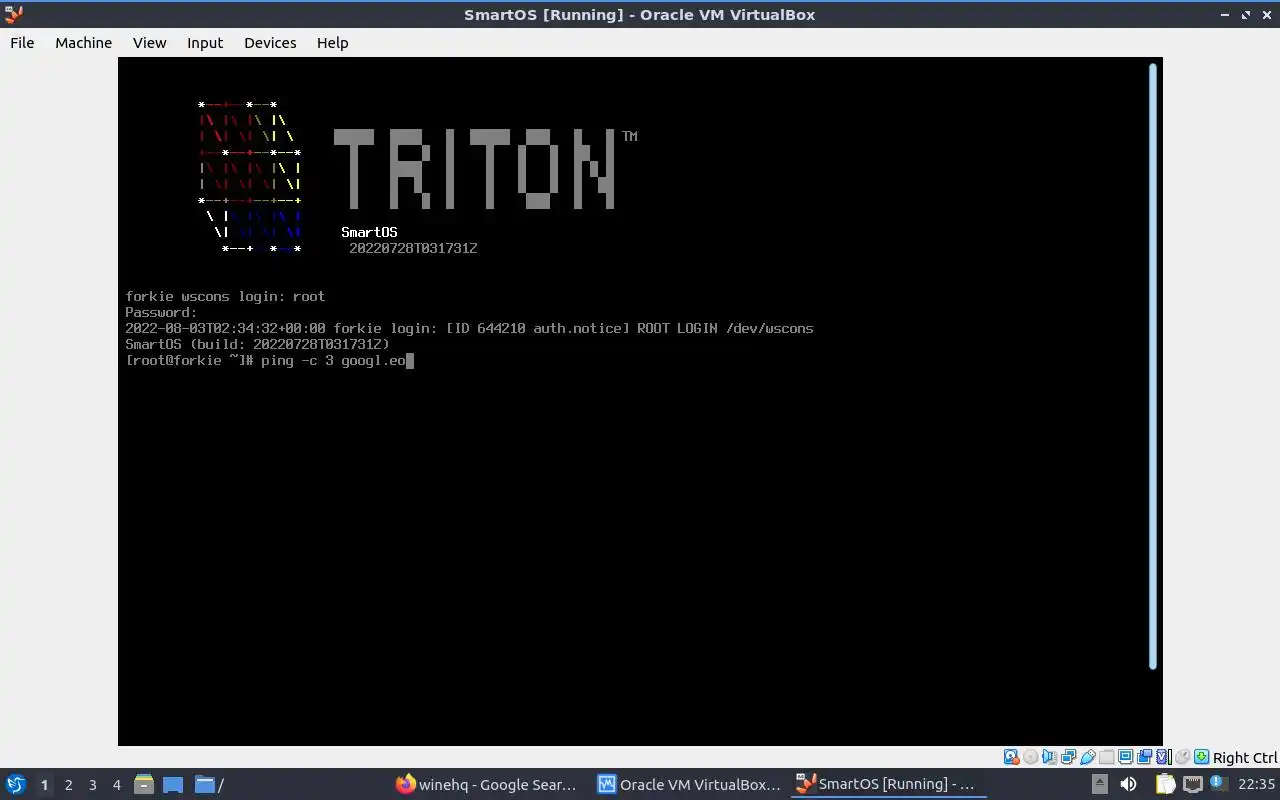Image resolution: width=1280 pixels, height=800 pixels.
Task: Minimize the SmartOS VirtualBox window
Action: [x=1226, y=15]
